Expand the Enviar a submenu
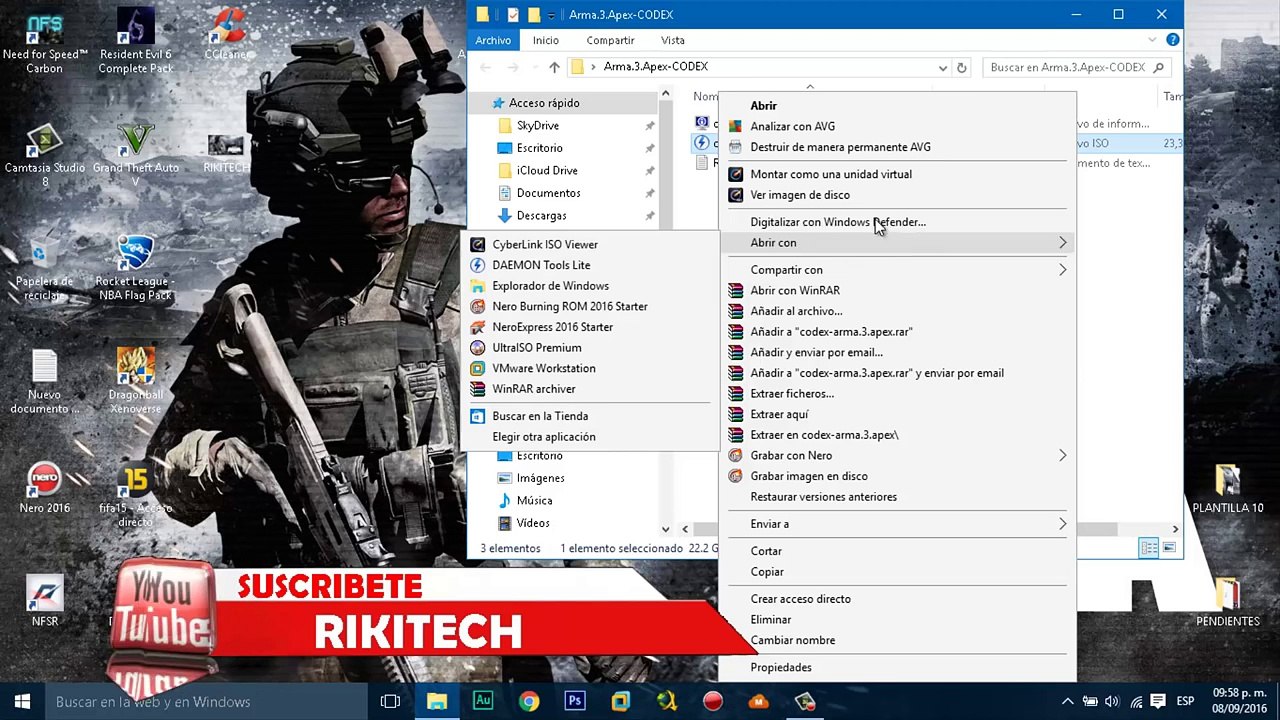This screenshot has height=720, width=1280. [x=897, y=524]
